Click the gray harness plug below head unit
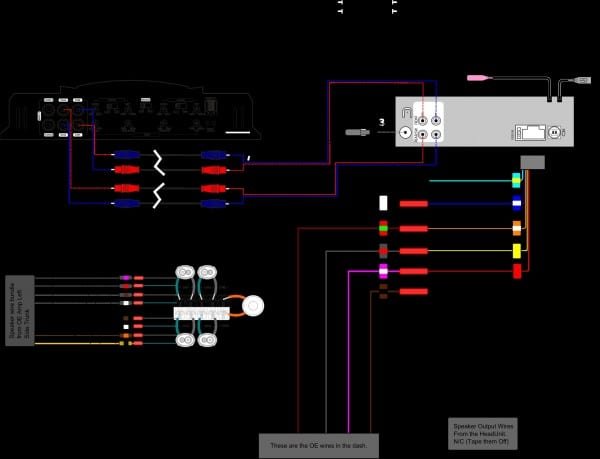Screen dimensions: 600x459 [533, 162]
